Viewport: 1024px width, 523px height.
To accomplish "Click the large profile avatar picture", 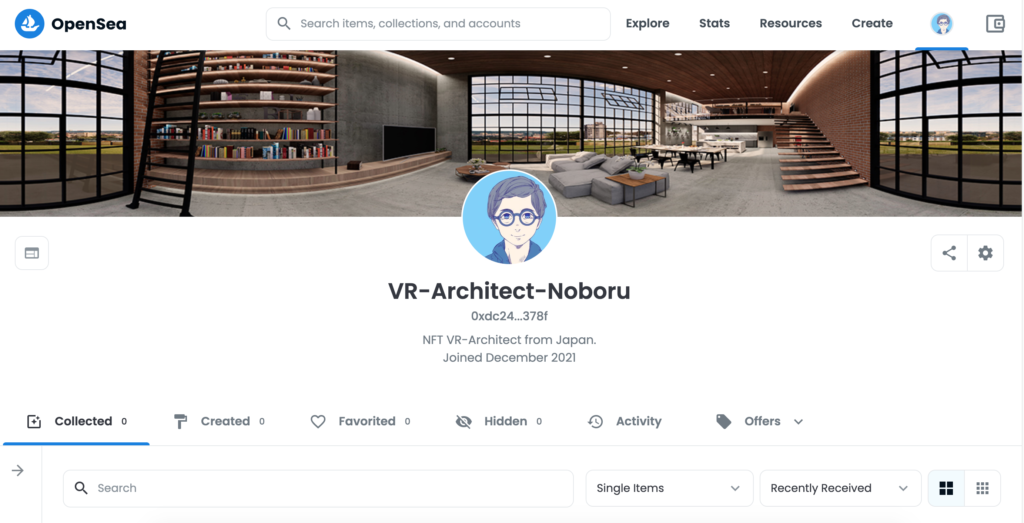I will pyautogui.click(x=509, y=217).
